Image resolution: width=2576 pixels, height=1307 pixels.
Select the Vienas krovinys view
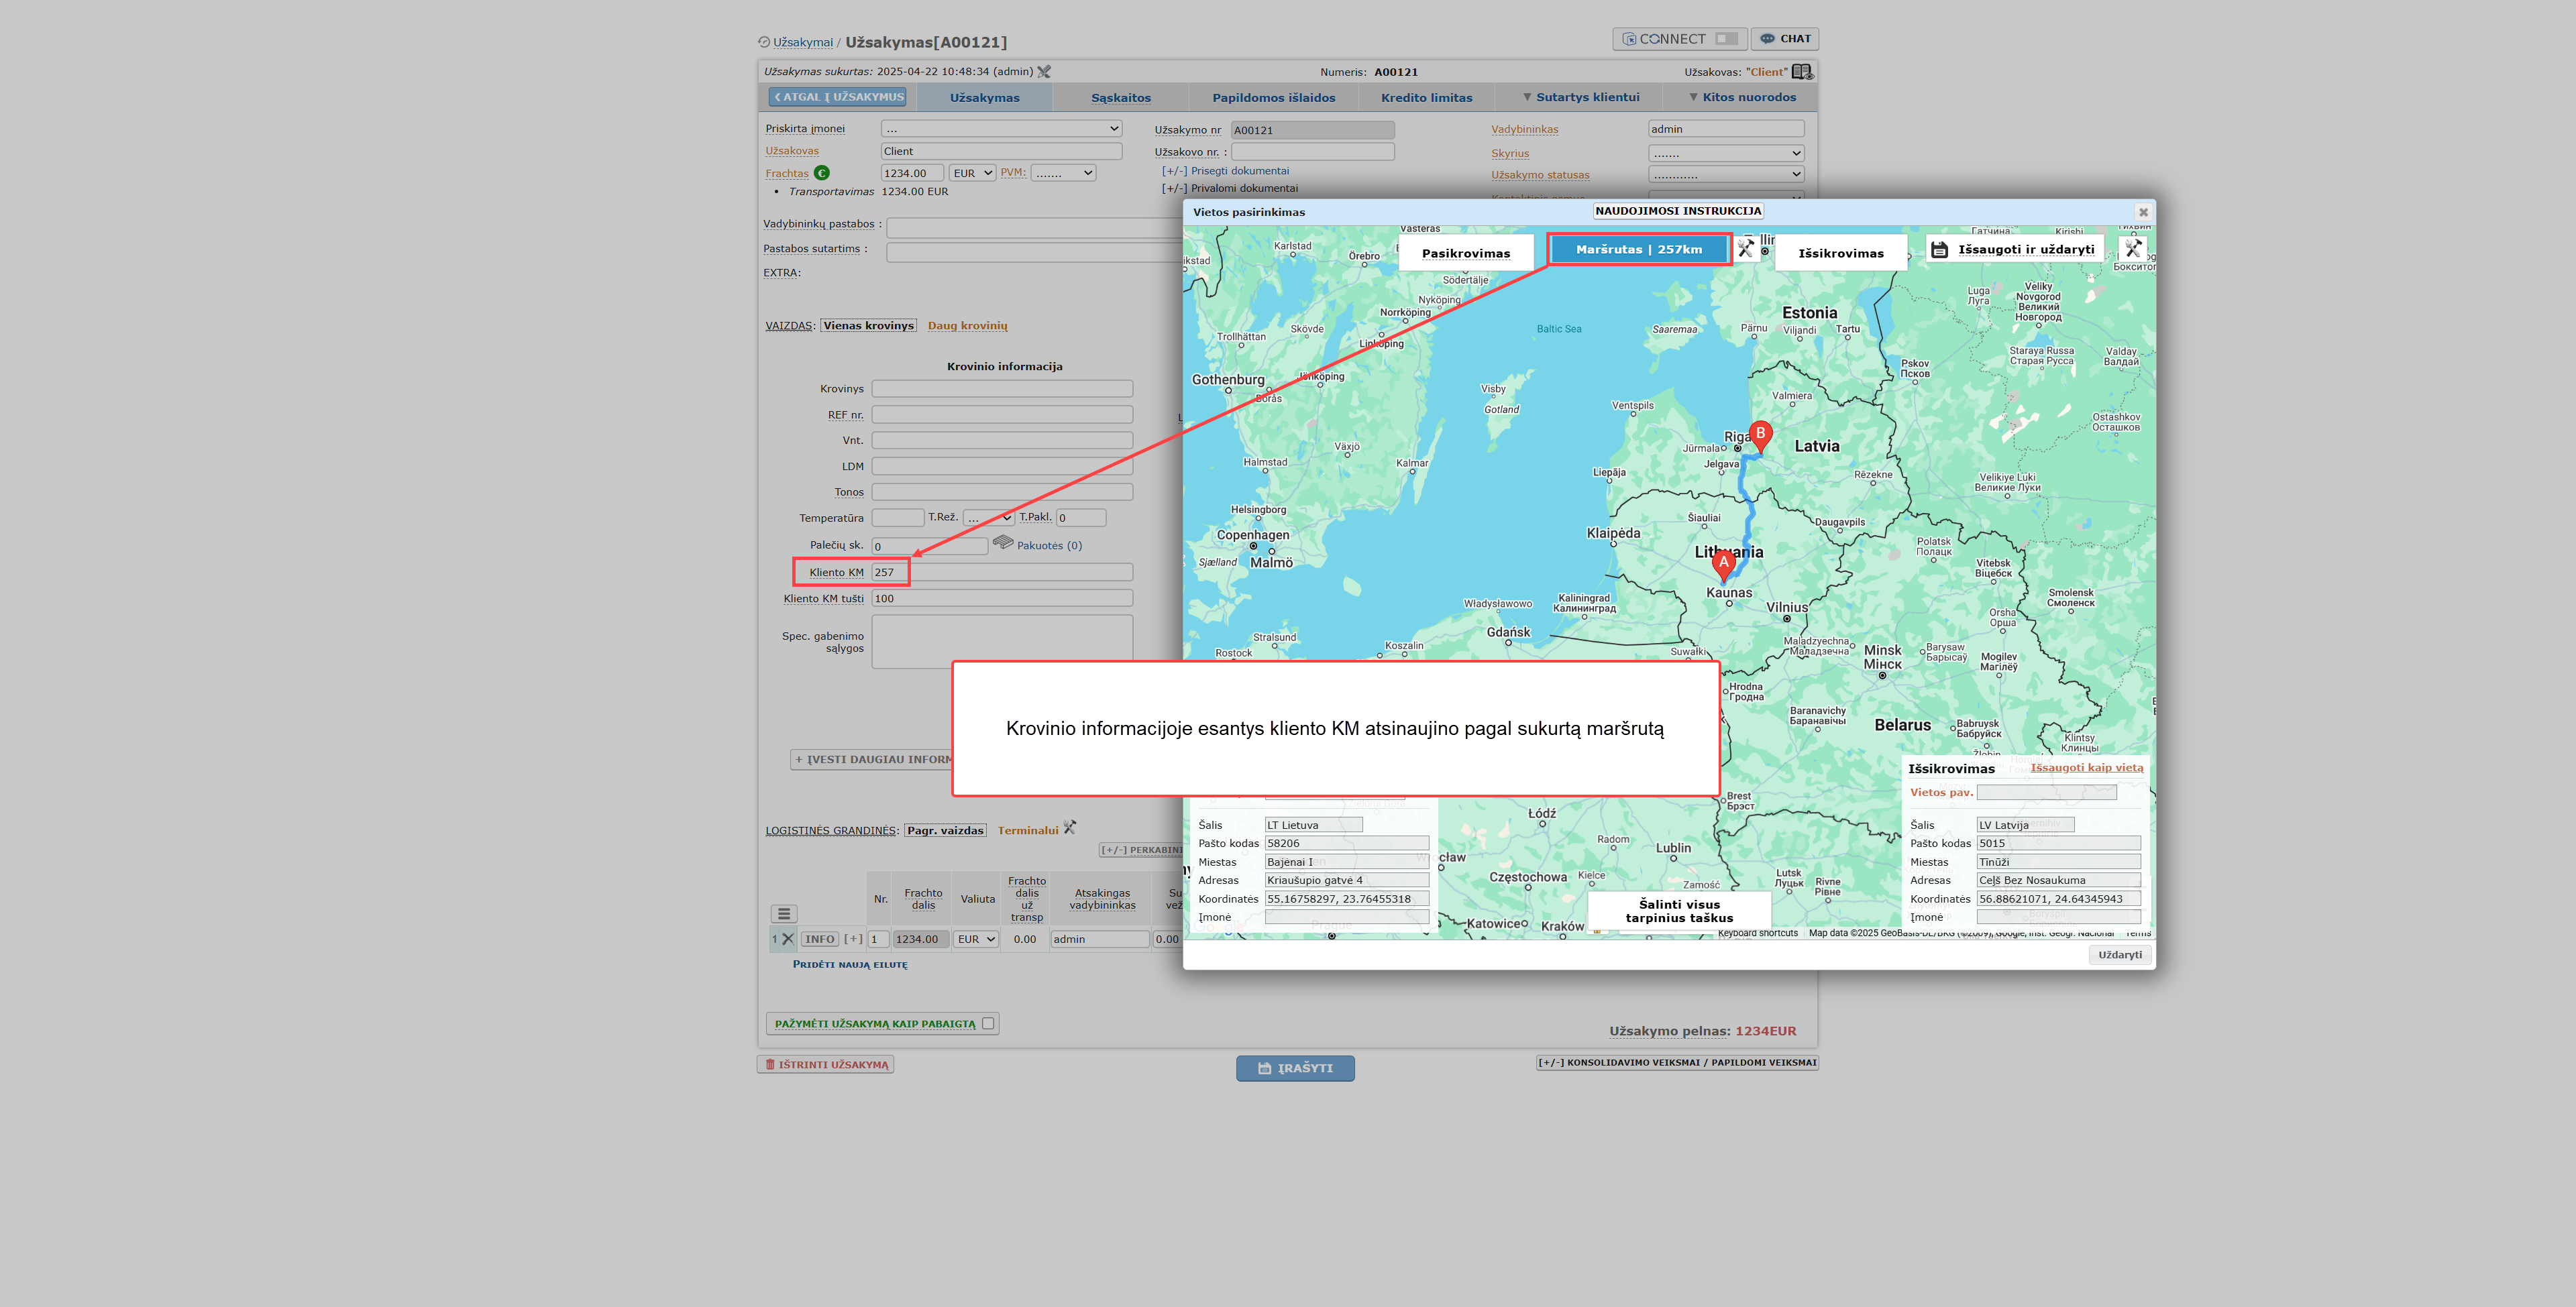click(869, 326)
